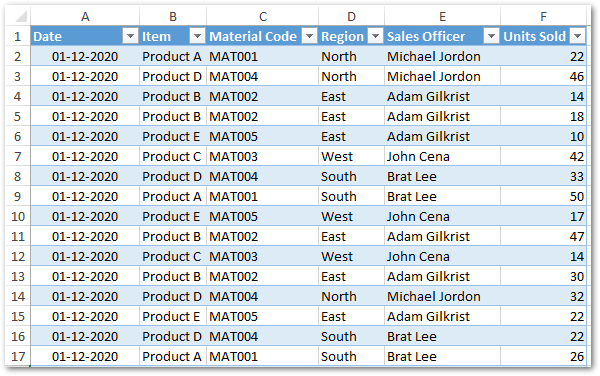Select row 5 header
600x376 pixels.
click(x=18, y=116)
